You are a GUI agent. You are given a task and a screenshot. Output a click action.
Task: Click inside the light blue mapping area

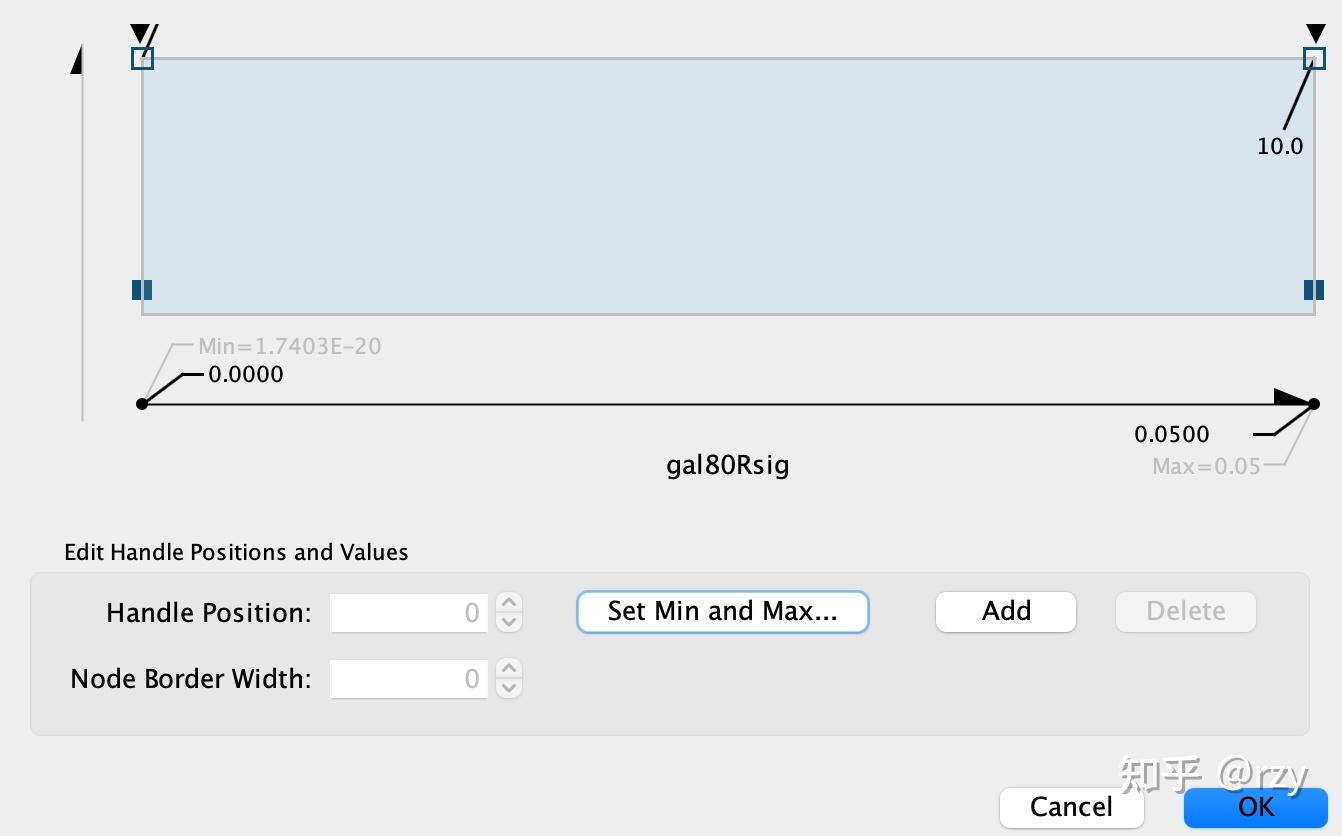pos(728,186)
